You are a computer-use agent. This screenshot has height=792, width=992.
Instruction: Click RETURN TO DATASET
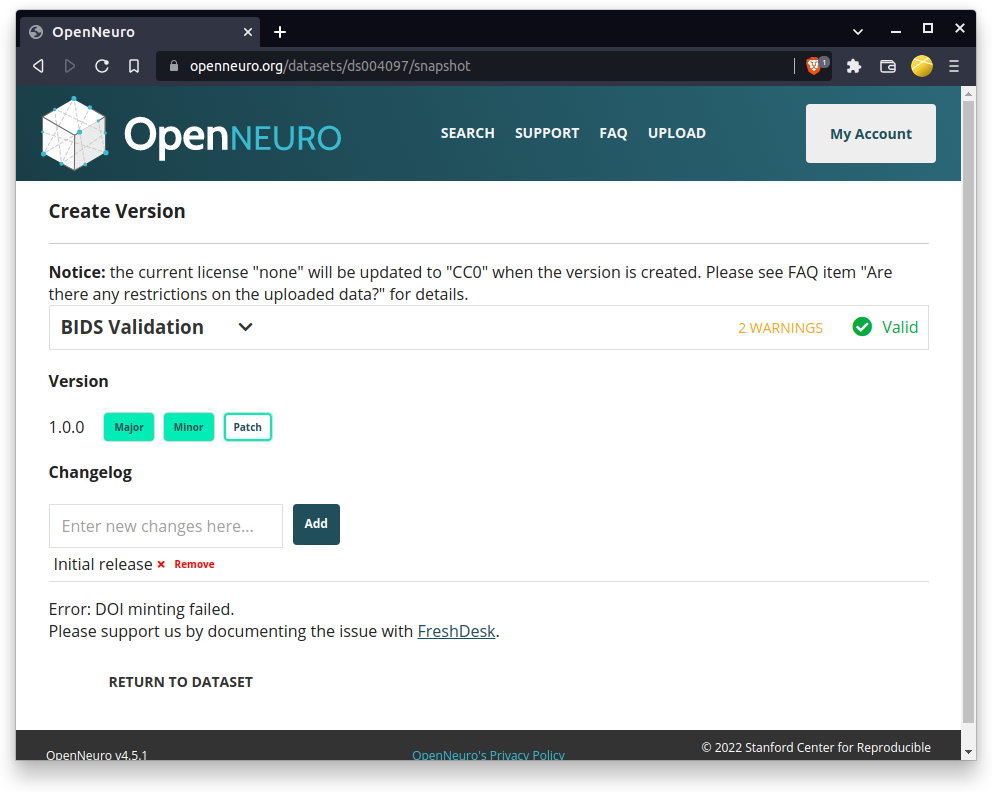(x=180, y=681)
